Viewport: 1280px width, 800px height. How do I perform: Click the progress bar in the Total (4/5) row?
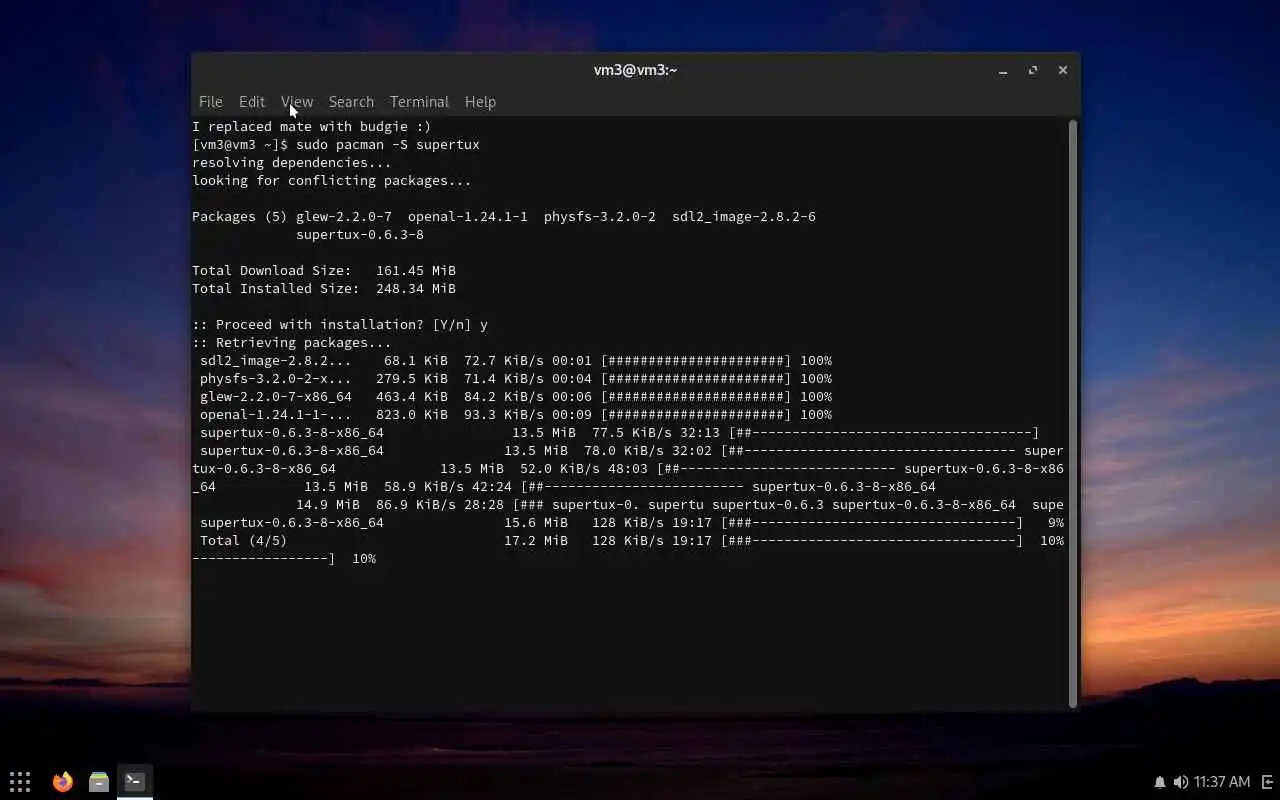pyautogui.click(x=872, y=541)
